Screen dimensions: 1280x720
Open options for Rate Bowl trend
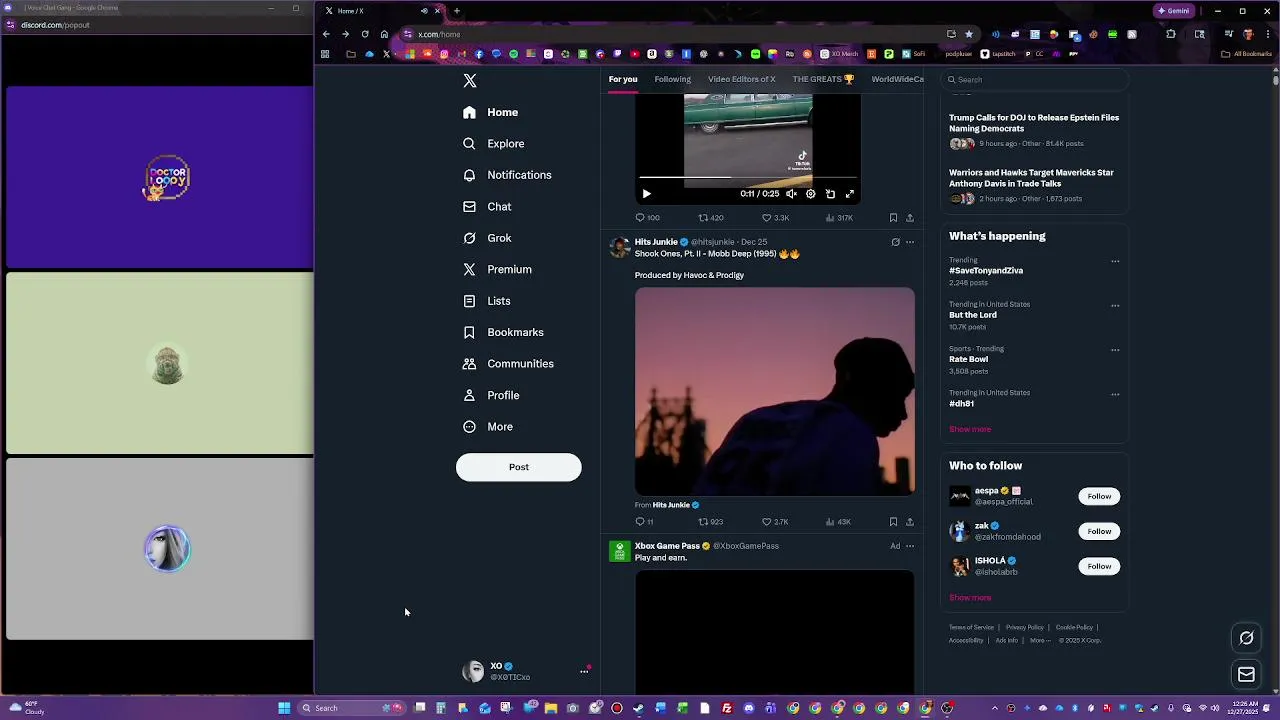1115,350
